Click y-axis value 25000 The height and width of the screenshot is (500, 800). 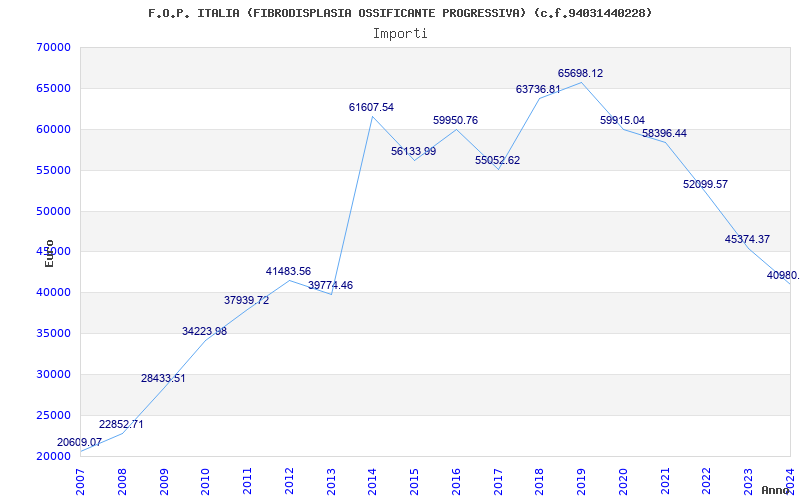tap(53, 415)
